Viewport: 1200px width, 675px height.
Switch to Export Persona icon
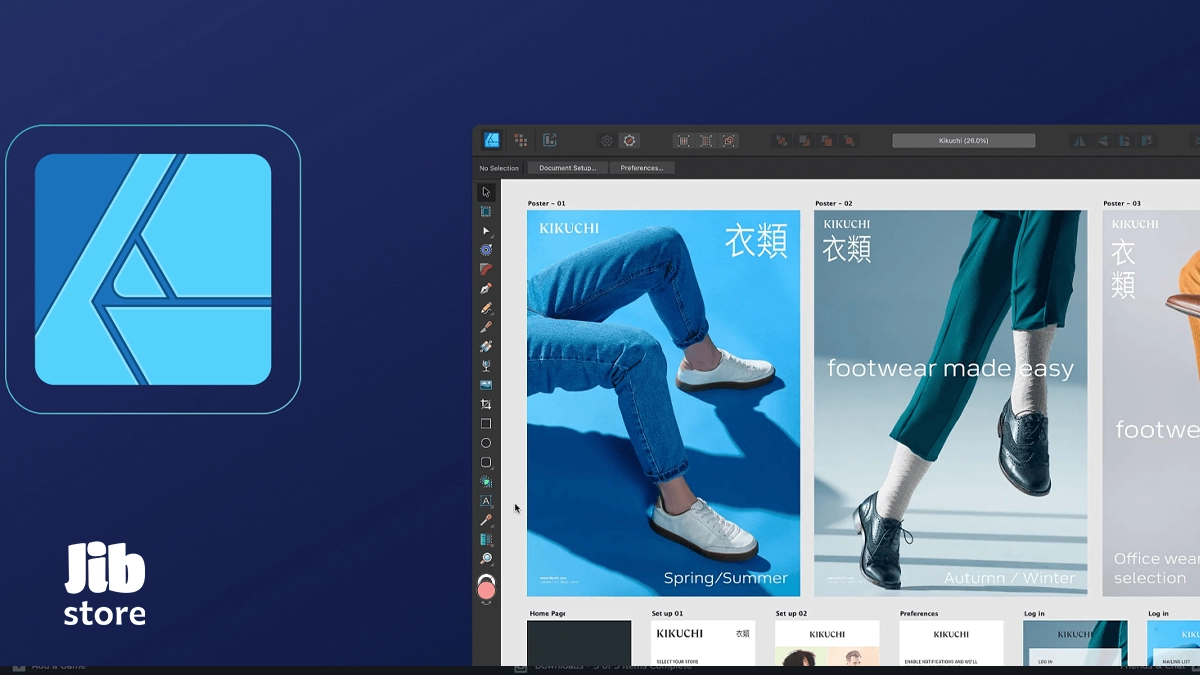(x=550, y=140)
